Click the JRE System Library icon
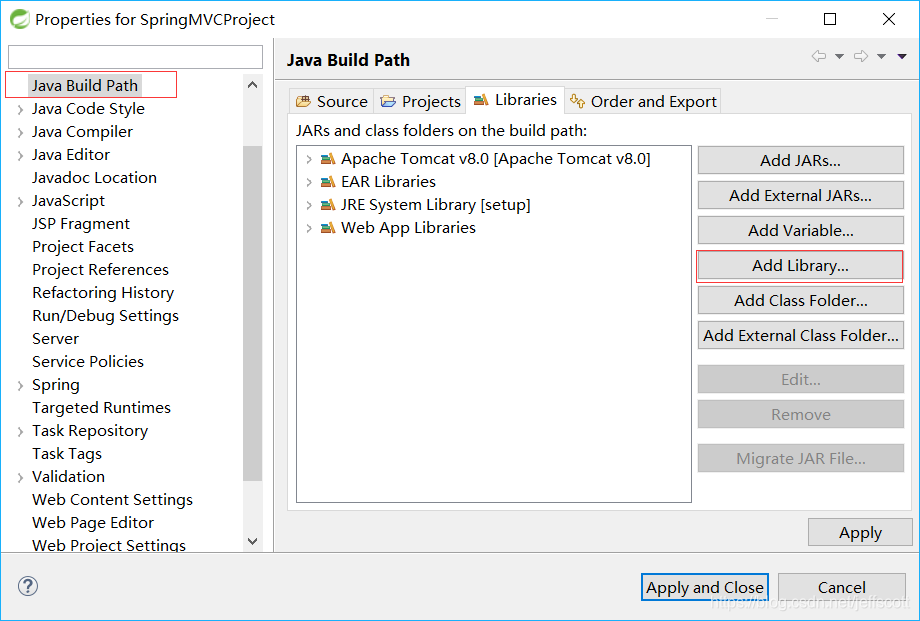This screenshot has height=621, width=920. coord(328,205)
